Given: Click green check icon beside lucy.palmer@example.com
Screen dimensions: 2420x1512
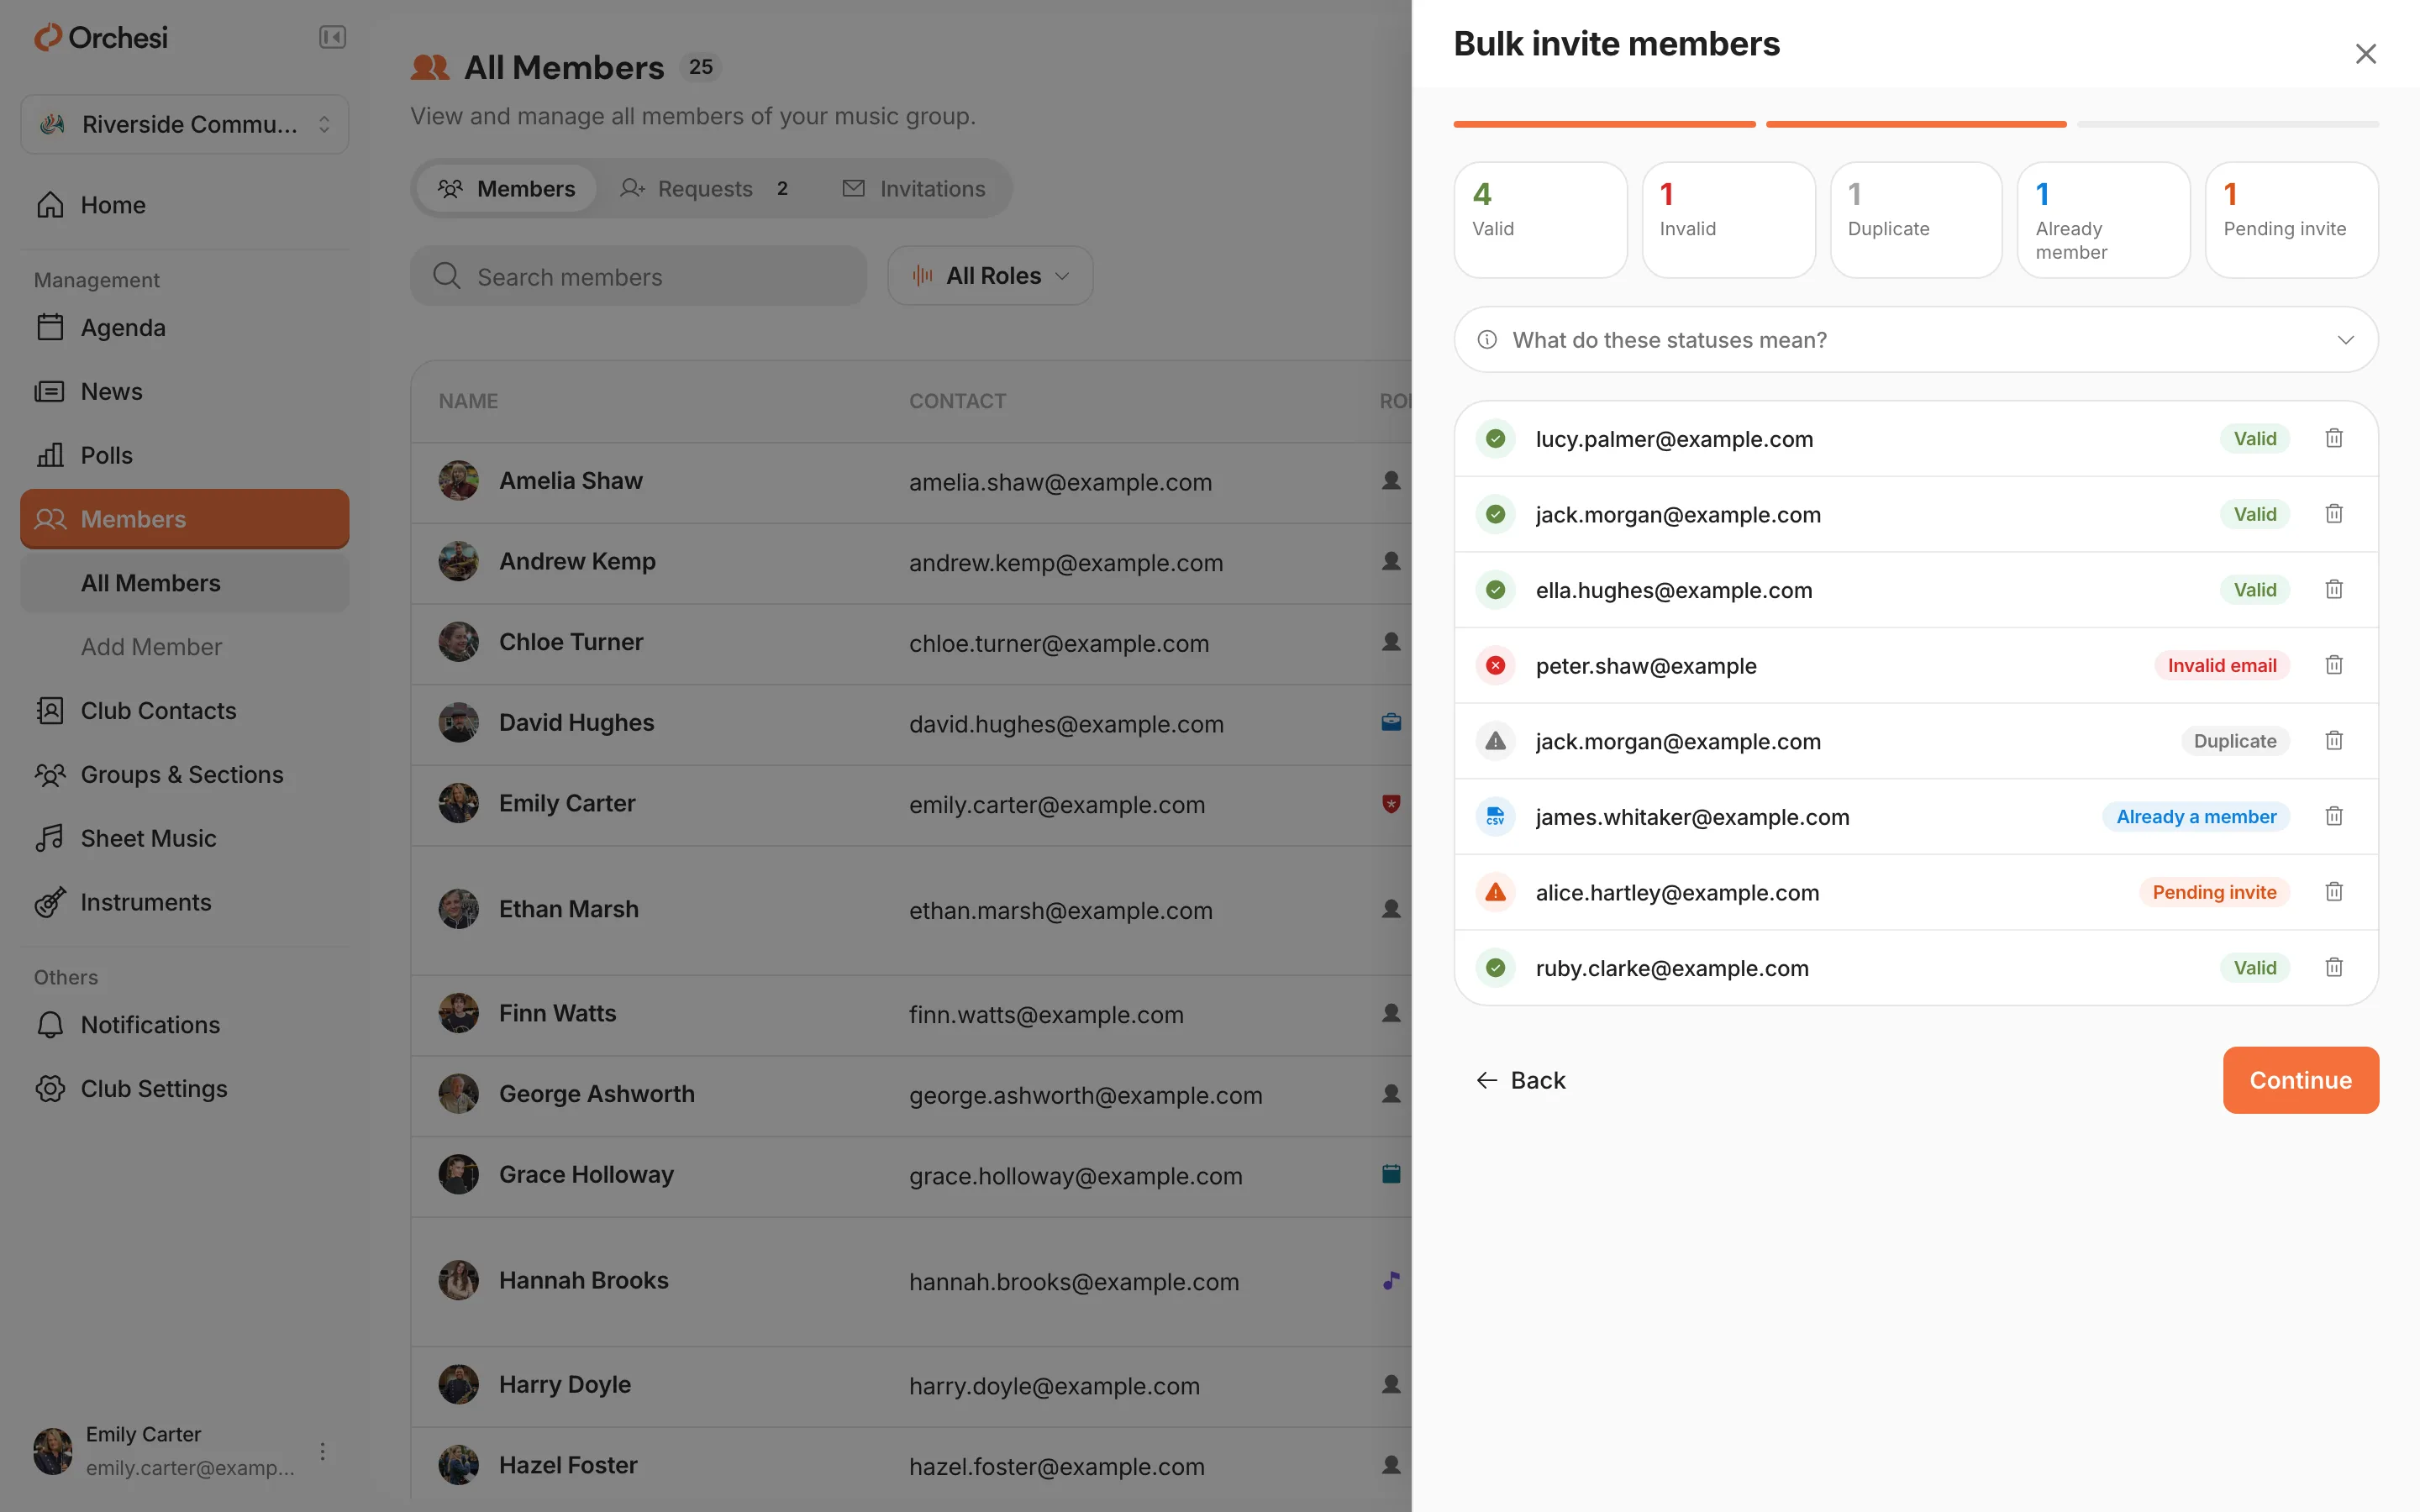Looking at the screenshot, I should pyautogui.click(x=1495, y=438).
